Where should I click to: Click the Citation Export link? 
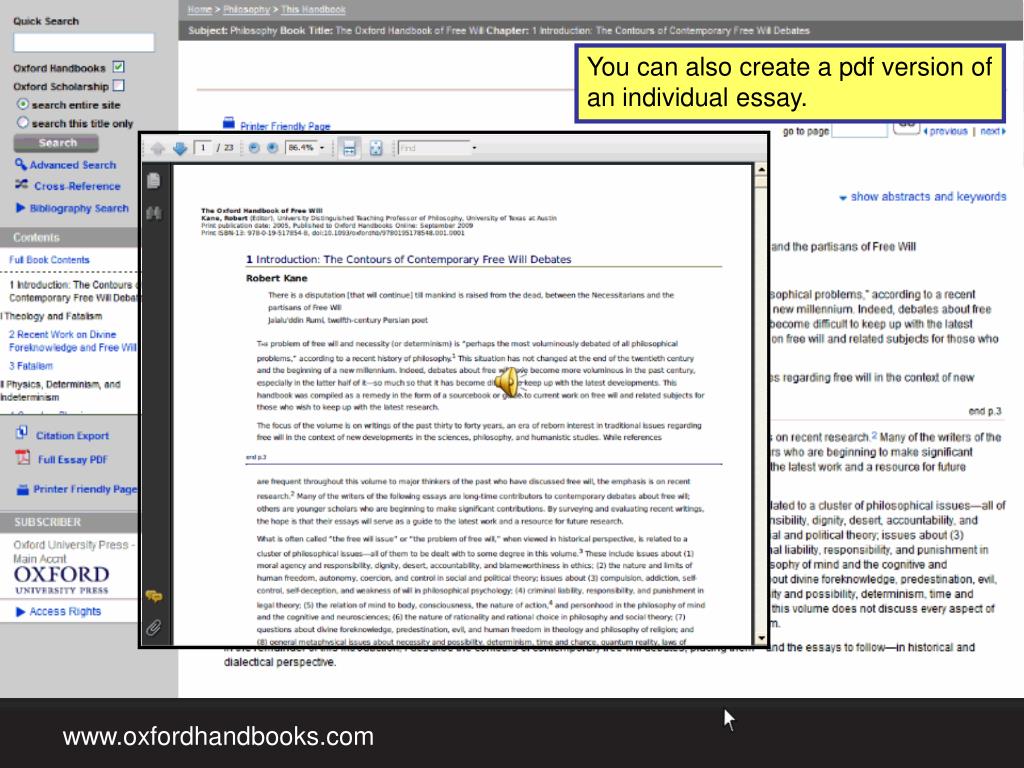point(72,436)
